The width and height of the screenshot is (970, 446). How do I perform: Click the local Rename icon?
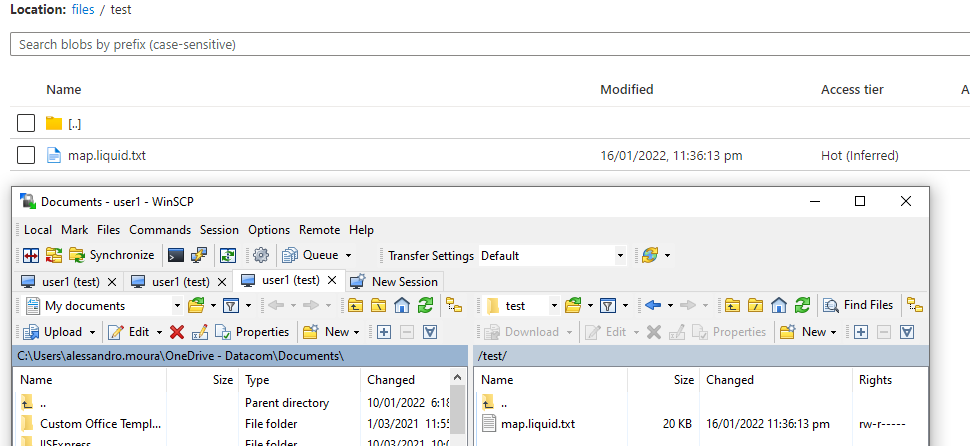(x=199, y=332)
